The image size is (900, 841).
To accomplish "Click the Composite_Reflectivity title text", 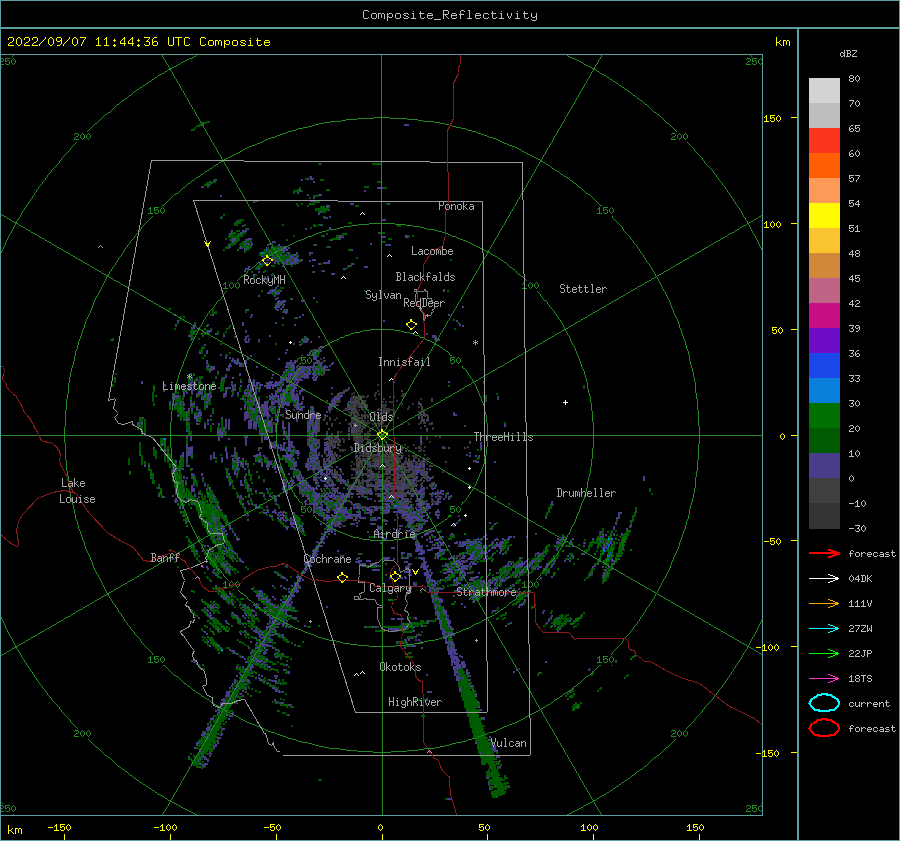I will click(449, 15).
